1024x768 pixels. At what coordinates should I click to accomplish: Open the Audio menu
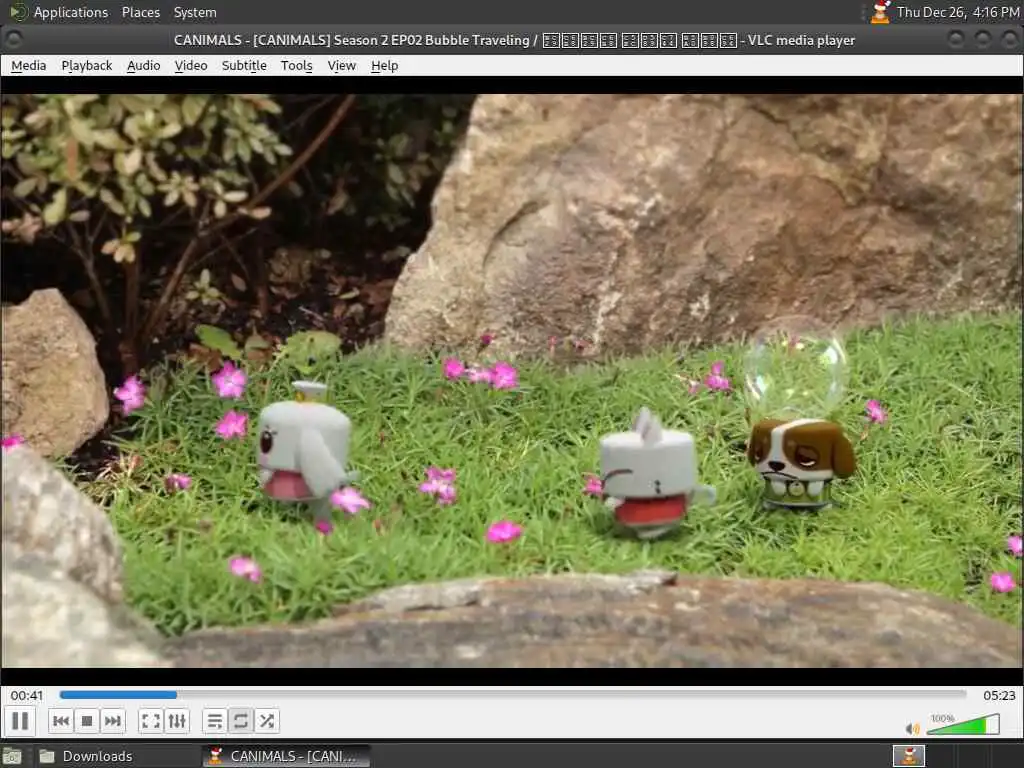click(x=144, y=65)
